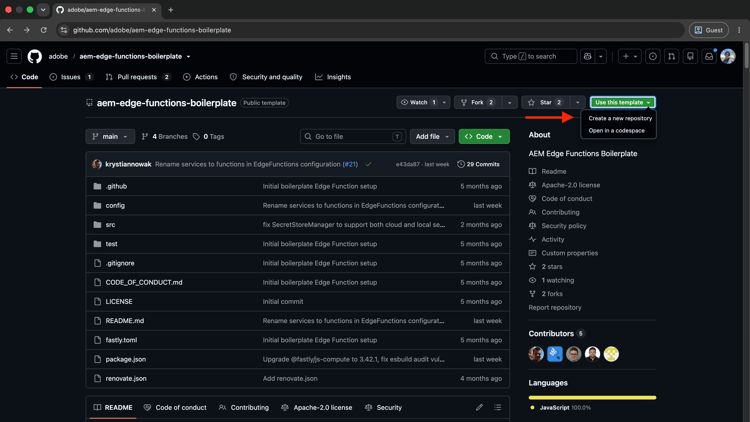This screenshot has width=750, height=422.
Task: Open the repositories icon in header
Action: [x=690, y=56]
